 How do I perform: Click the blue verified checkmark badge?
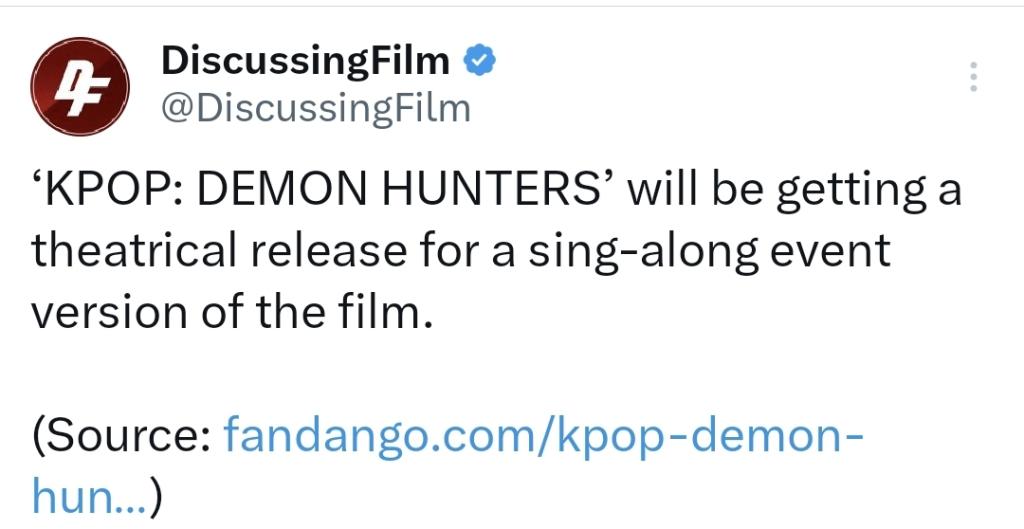[479, 61]
